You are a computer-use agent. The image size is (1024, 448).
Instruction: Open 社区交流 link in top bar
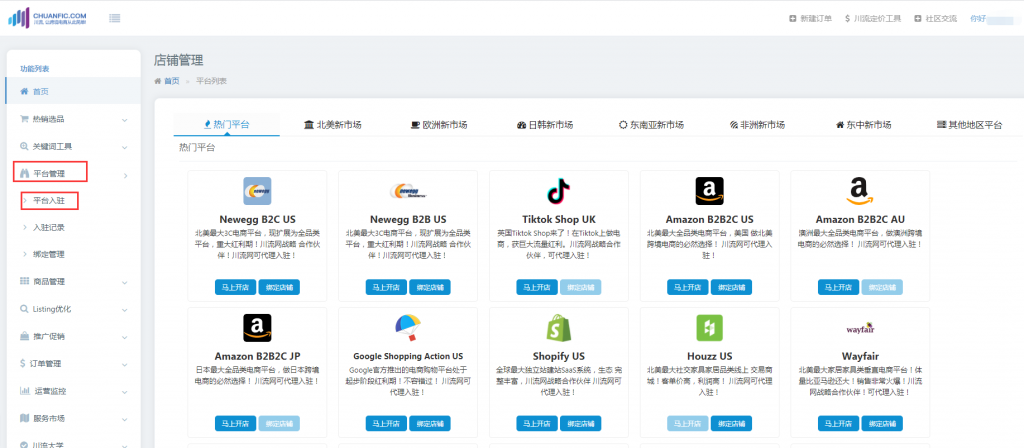935,19
